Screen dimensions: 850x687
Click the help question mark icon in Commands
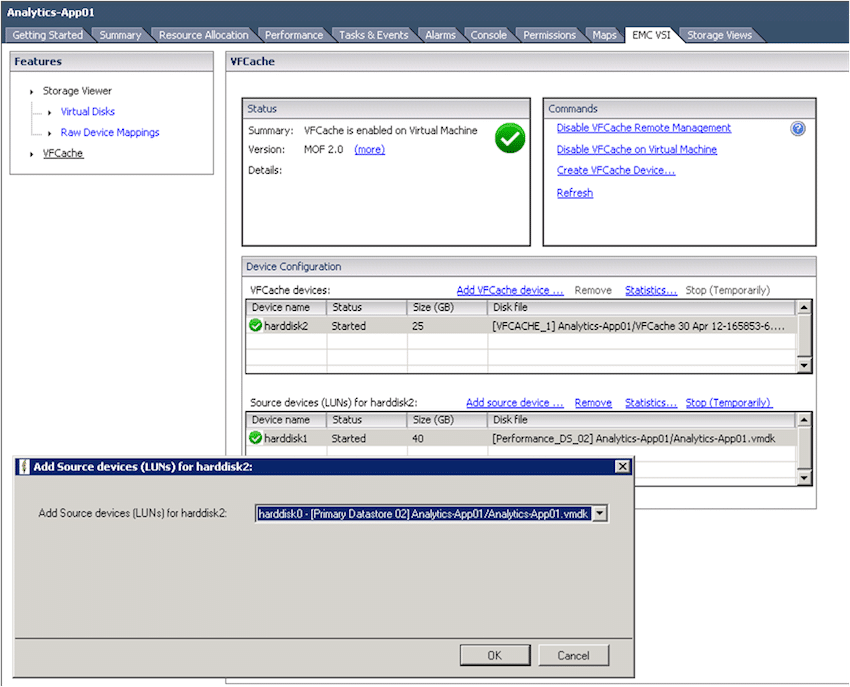(x=797, y=129)
